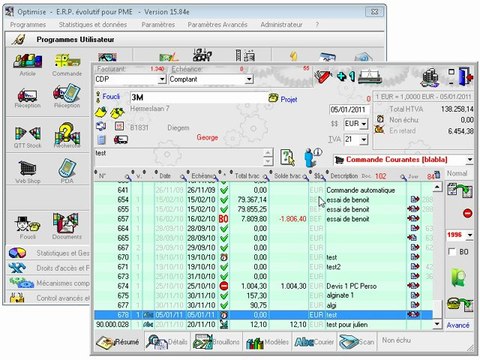Image resolution: width=480 pixels, height=360 pixels.
Task: Click the buildings company icon
Action: click(x=430, y=77)
